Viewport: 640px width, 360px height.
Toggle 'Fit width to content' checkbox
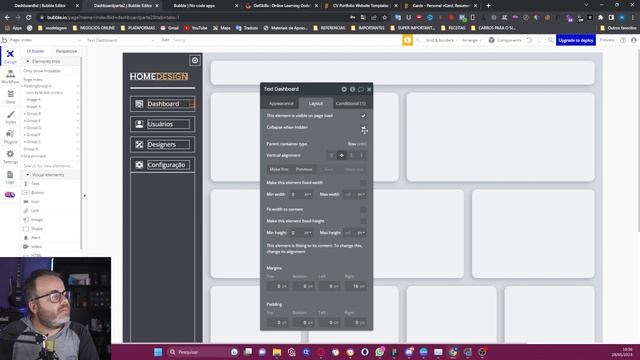(363, 209)
